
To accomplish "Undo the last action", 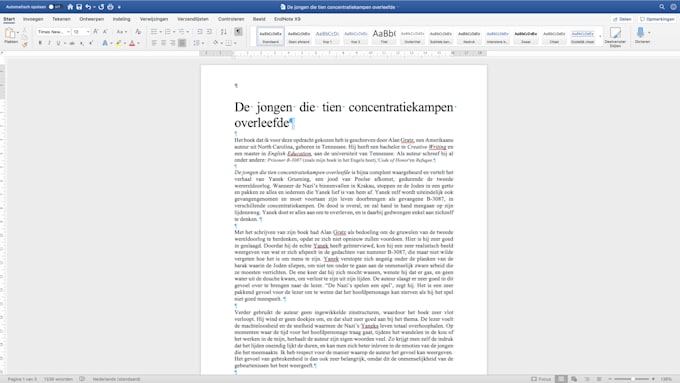I will tap(88, 7).
